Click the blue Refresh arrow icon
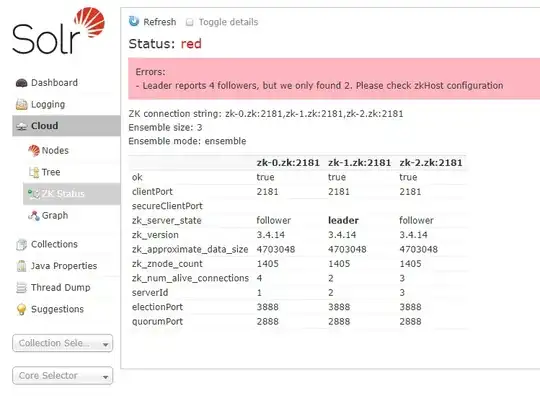 click(x=134, y=21)
